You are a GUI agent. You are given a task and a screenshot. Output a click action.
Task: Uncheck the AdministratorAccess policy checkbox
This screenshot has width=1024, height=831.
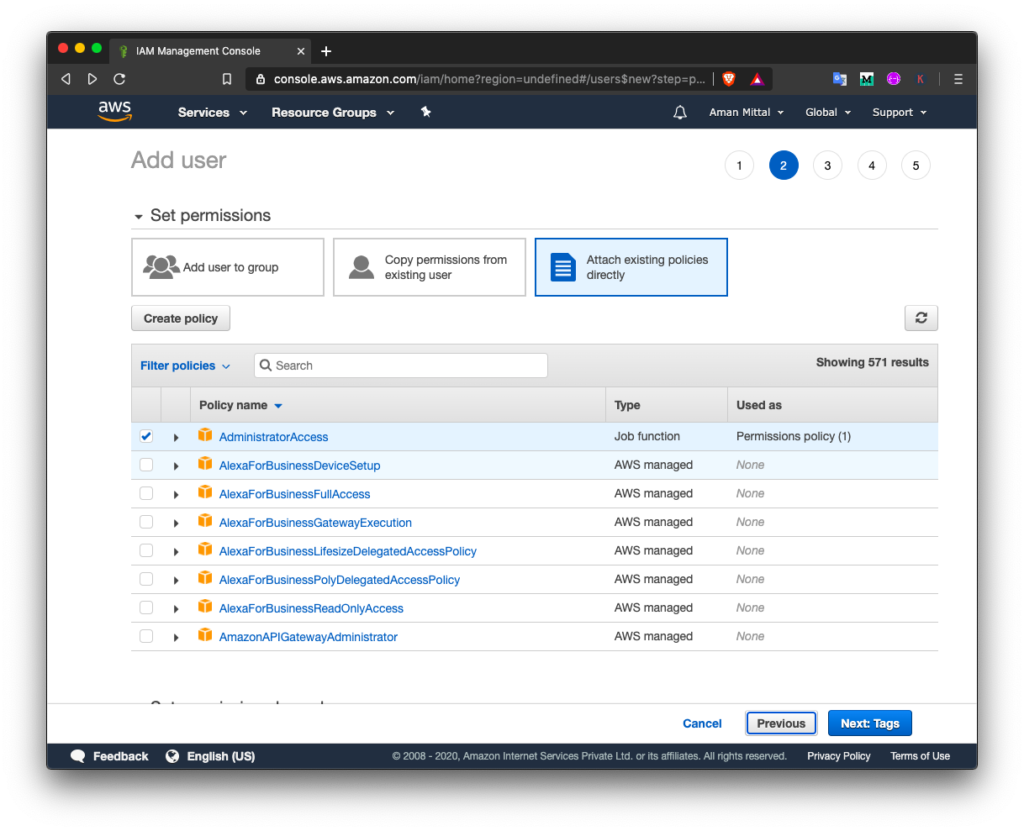(147, 436)
